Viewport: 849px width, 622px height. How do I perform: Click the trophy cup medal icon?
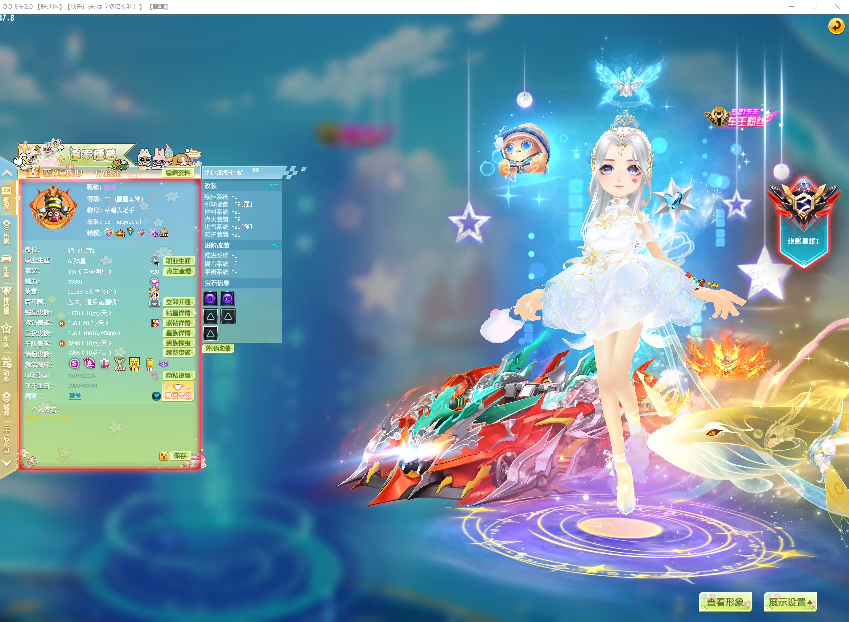pyautogui.click(x=120, y=364)
